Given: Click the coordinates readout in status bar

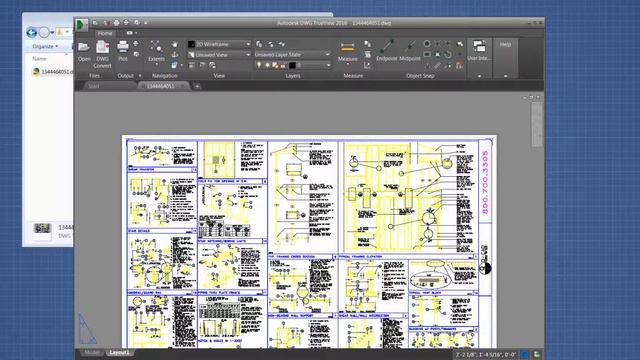Looking at the screenshot, I should (x=486, y=355).
